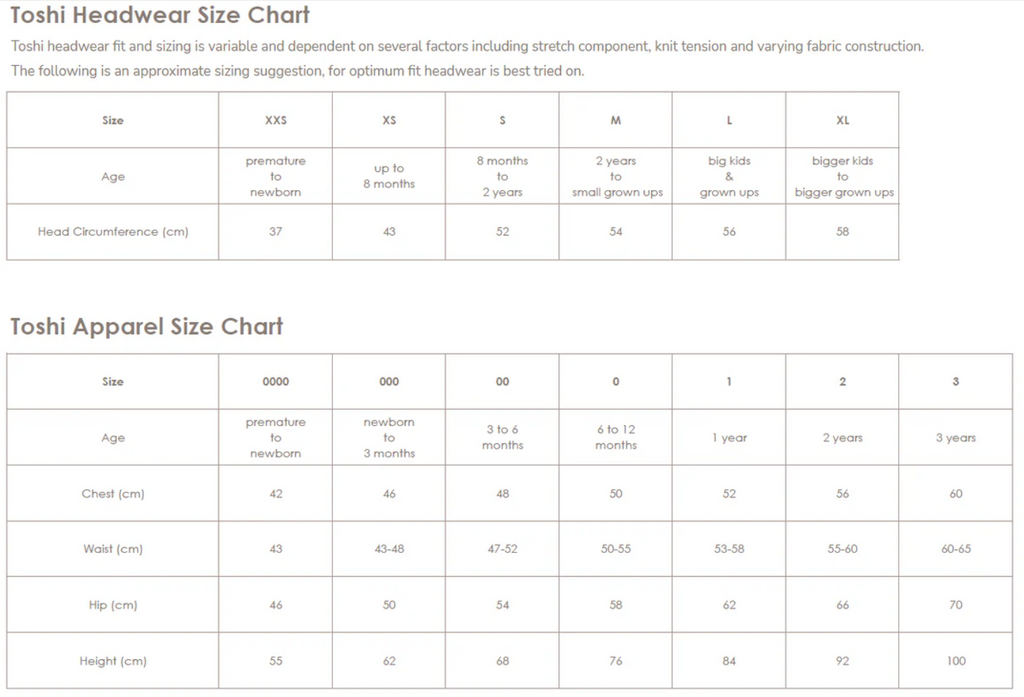
Task: Click the Toshi Headwear Size Chart heading
Action: [159, 15]
